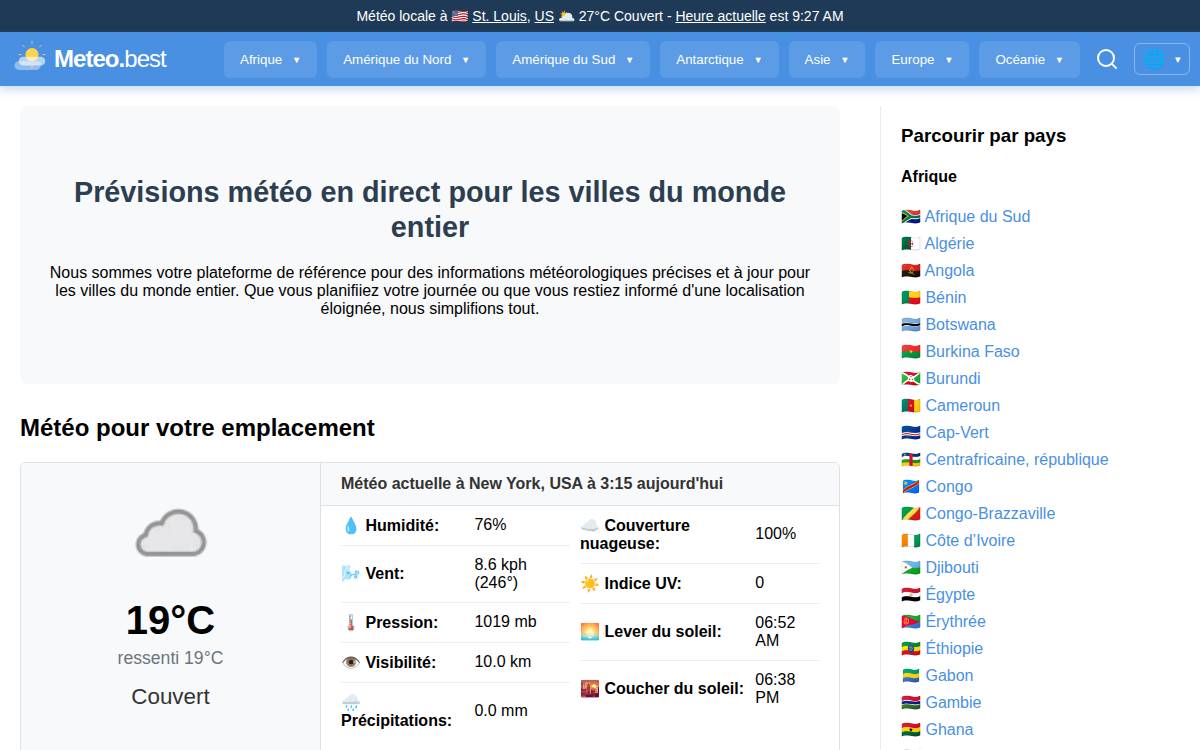This screenshot has width=1200, height=750.
Task: Click the wind icon next to Vent
Action: click(x=350, y=573)
